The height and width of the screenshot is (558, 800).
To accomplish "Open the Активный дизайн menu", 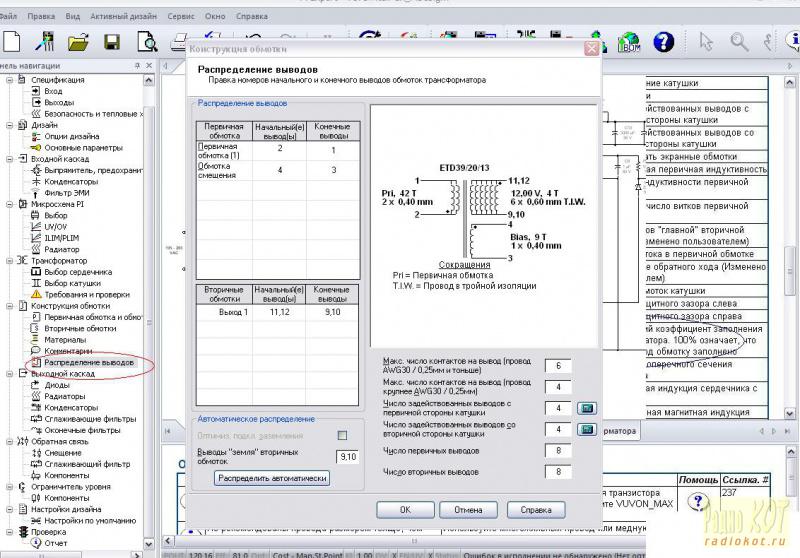I will coord(123,16).
